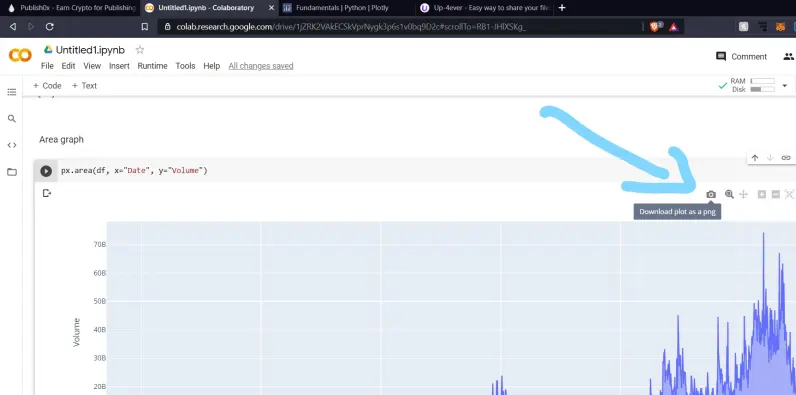Open the View menu
This screenshot has width=796, height=395.
tap(92, 66)
